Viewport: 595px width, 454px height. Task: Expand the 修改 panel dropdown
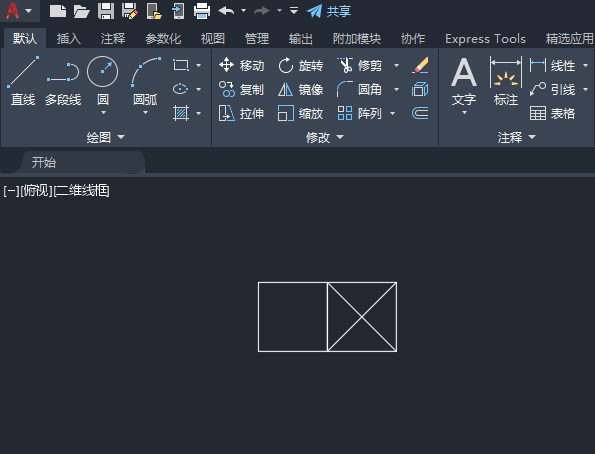(325, 137)
